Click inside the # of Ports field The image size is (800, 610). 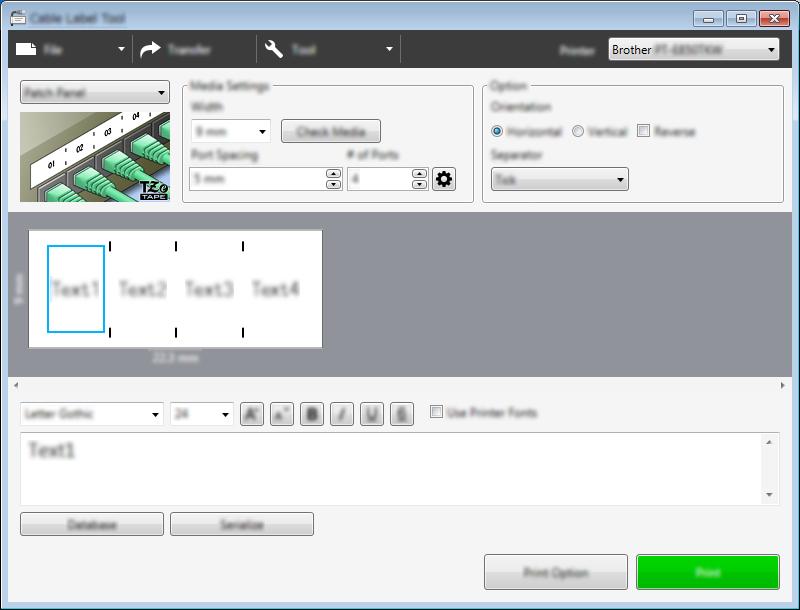coord(379,179)
